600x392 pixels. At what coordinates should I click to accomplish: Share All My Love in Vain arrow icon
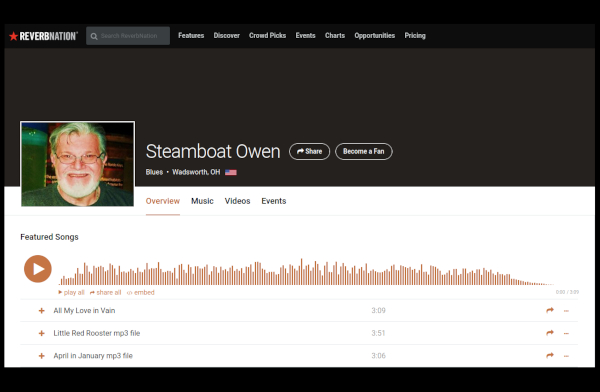pos(550,310)
